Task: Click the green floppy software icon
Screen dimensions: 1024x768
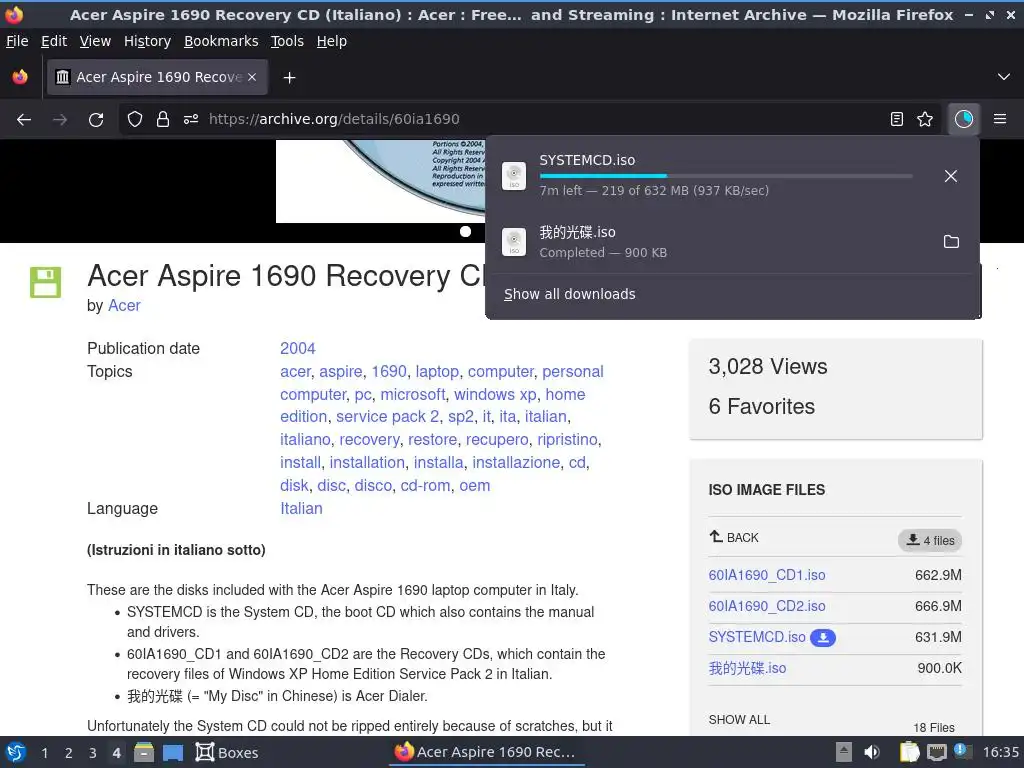Action: [x=46, y=282]
